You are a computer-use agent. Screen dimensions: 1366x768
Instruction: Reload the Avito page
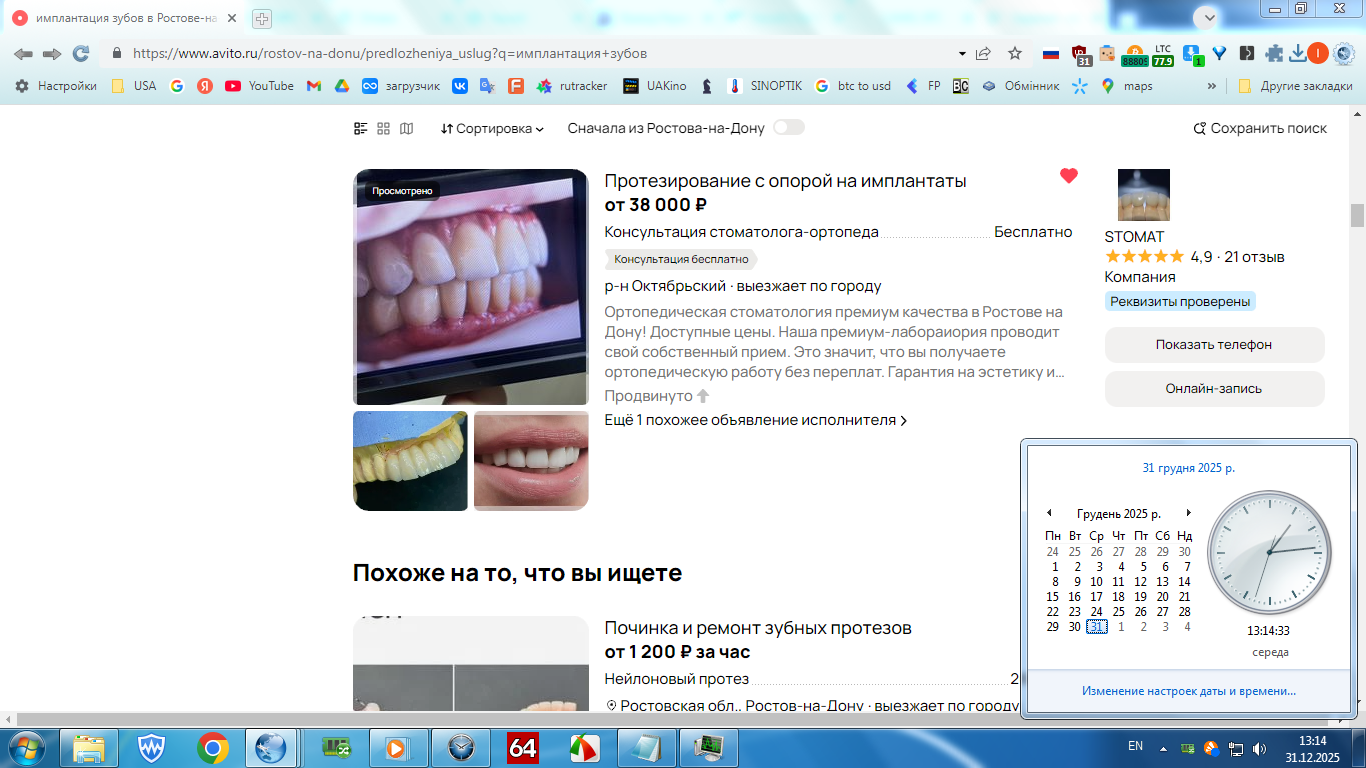(81, 53)
